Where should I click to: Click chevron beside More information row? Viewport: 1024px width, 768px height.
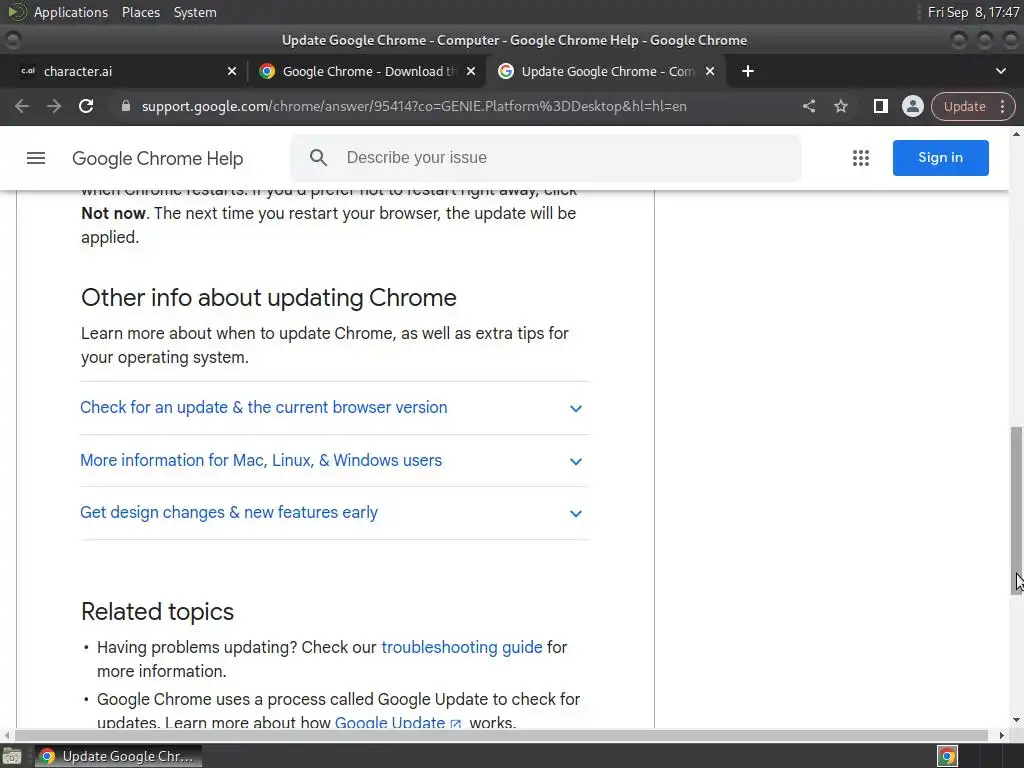575,462
